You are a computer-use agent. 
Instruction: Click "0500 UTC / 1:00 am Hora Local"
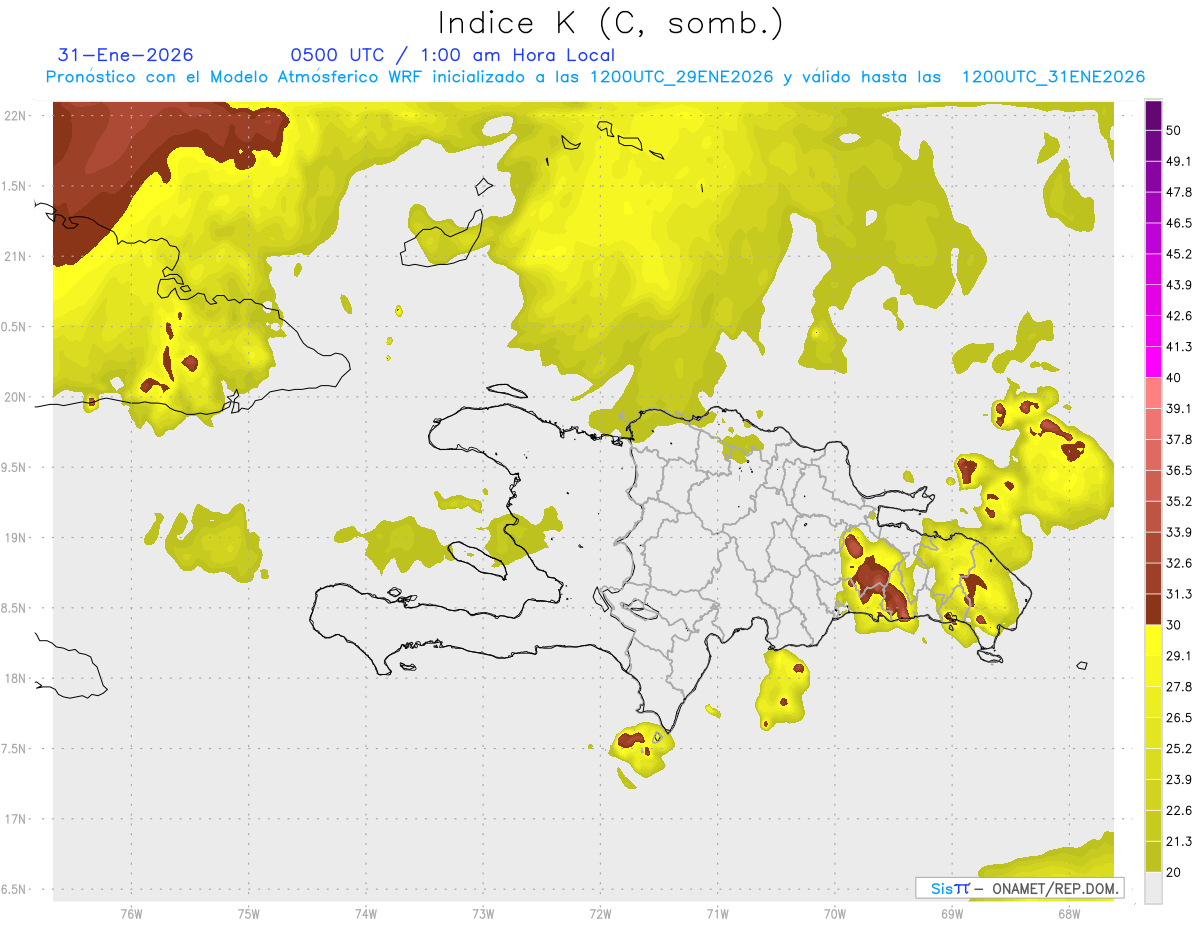(x=453, y=55)
